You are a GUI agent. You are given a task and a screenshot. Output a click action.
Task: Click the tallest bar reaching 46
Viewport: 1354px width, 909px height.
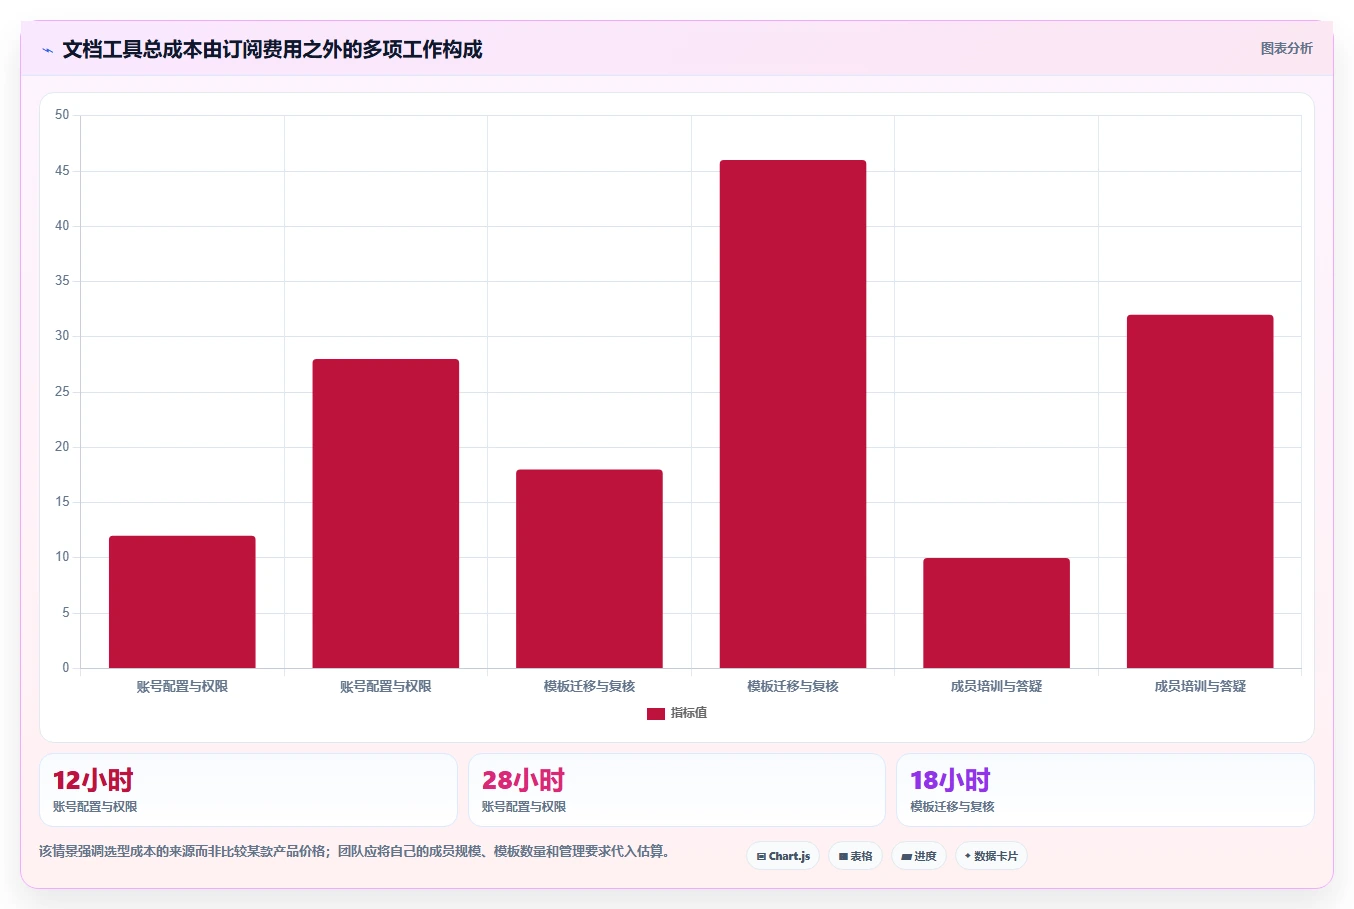point(793,414)
